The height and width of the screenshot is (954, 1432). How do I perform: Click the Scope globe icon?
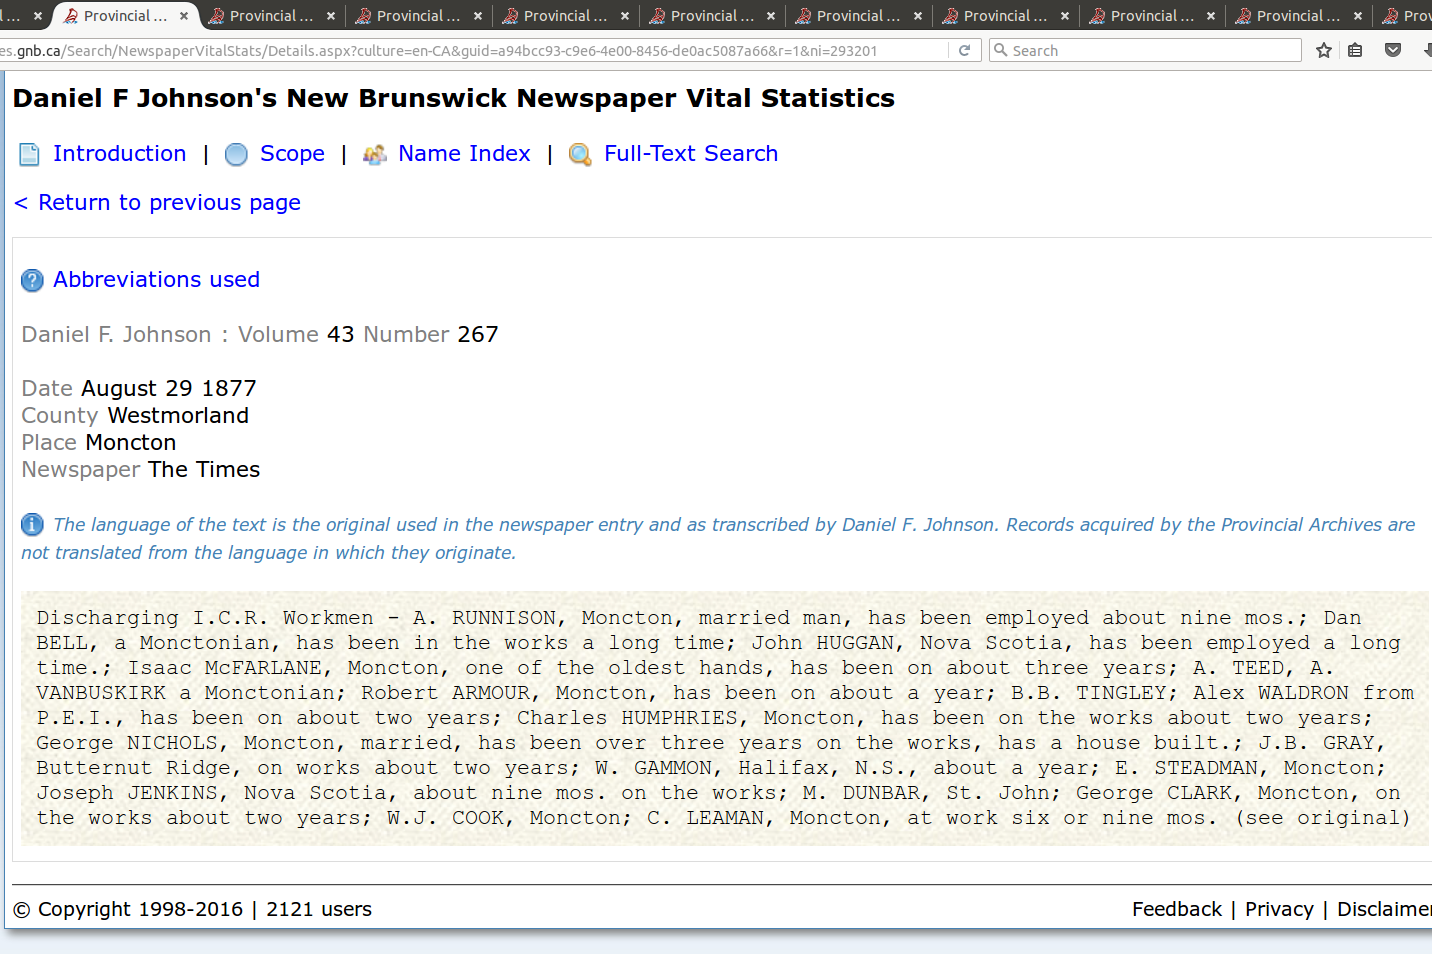tap(236, 154)
